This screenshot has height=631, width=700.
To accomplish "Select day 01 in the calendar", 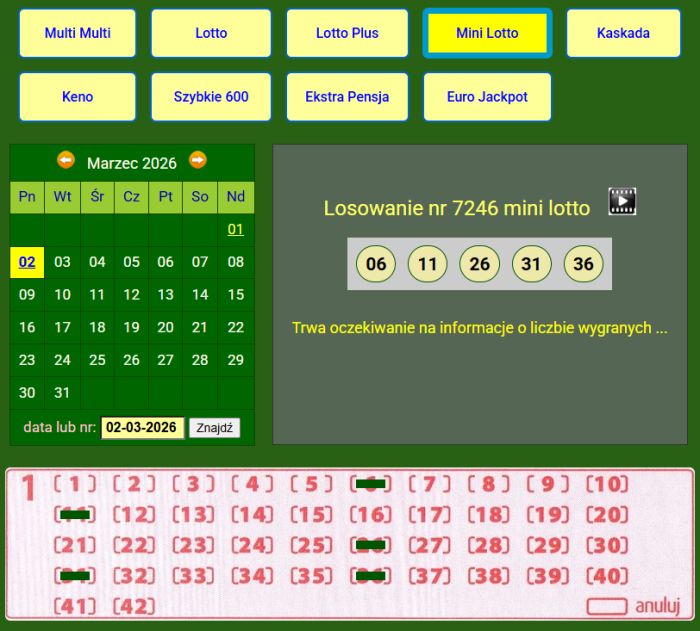I will coord(235,230).
